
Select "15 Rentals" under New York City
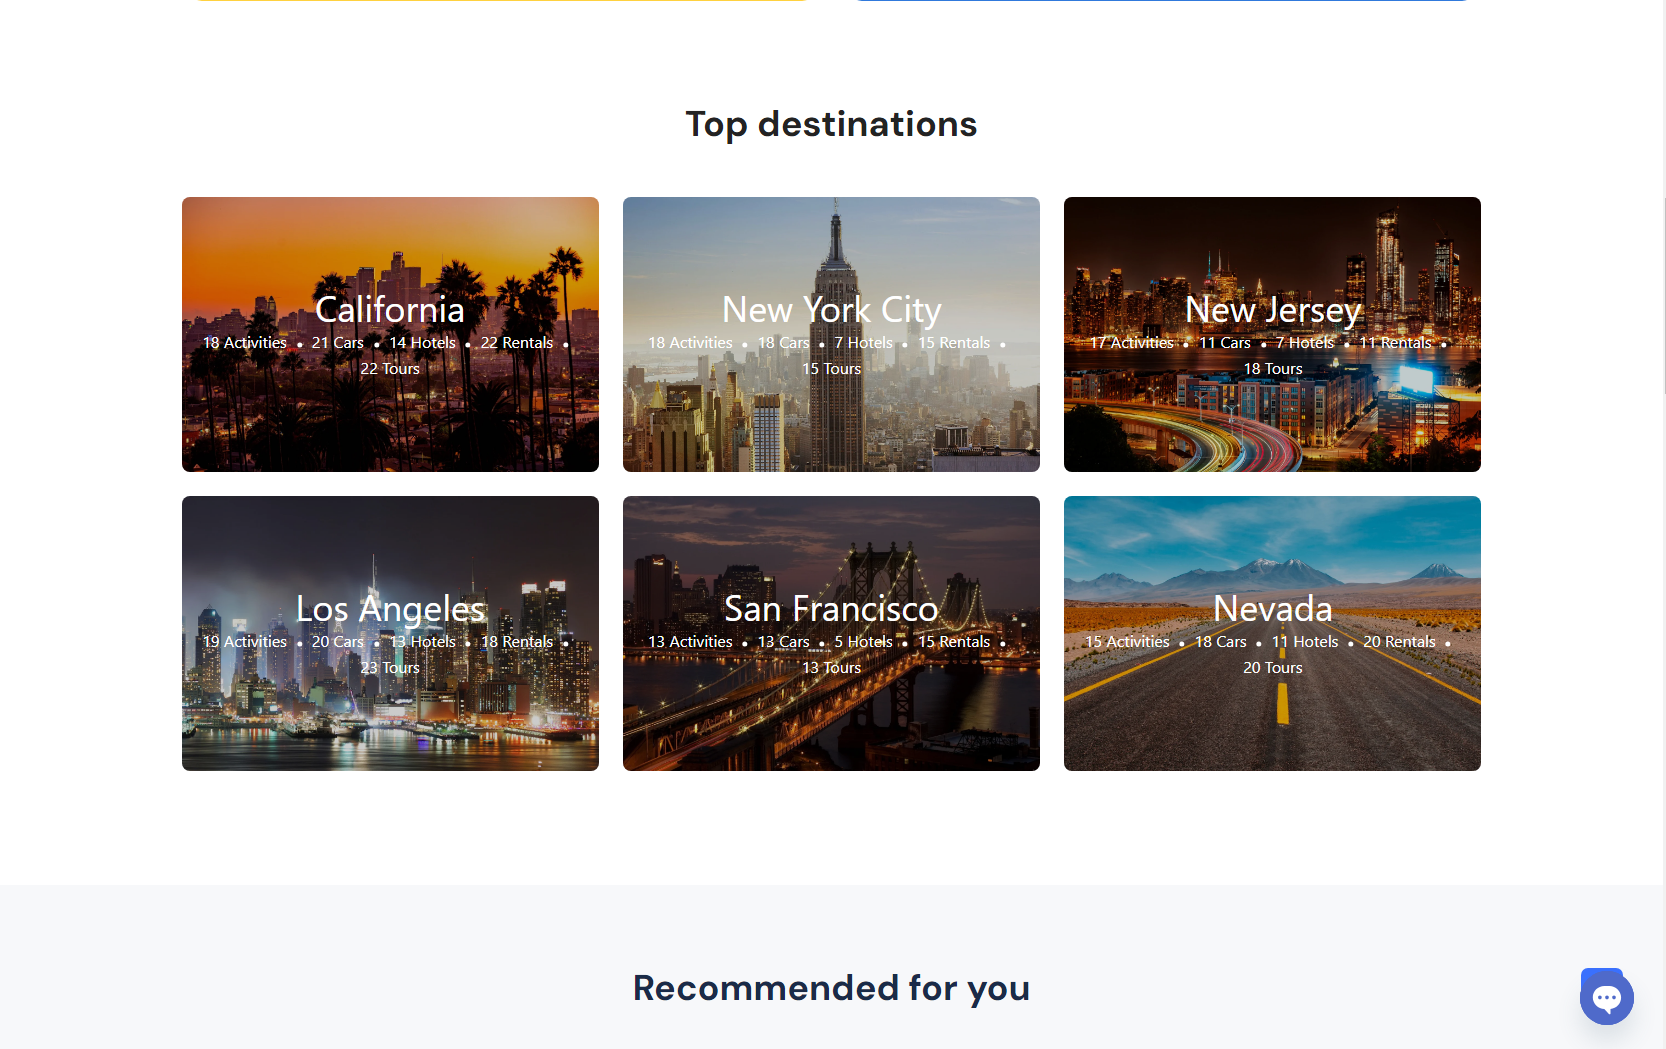(954, 343)
